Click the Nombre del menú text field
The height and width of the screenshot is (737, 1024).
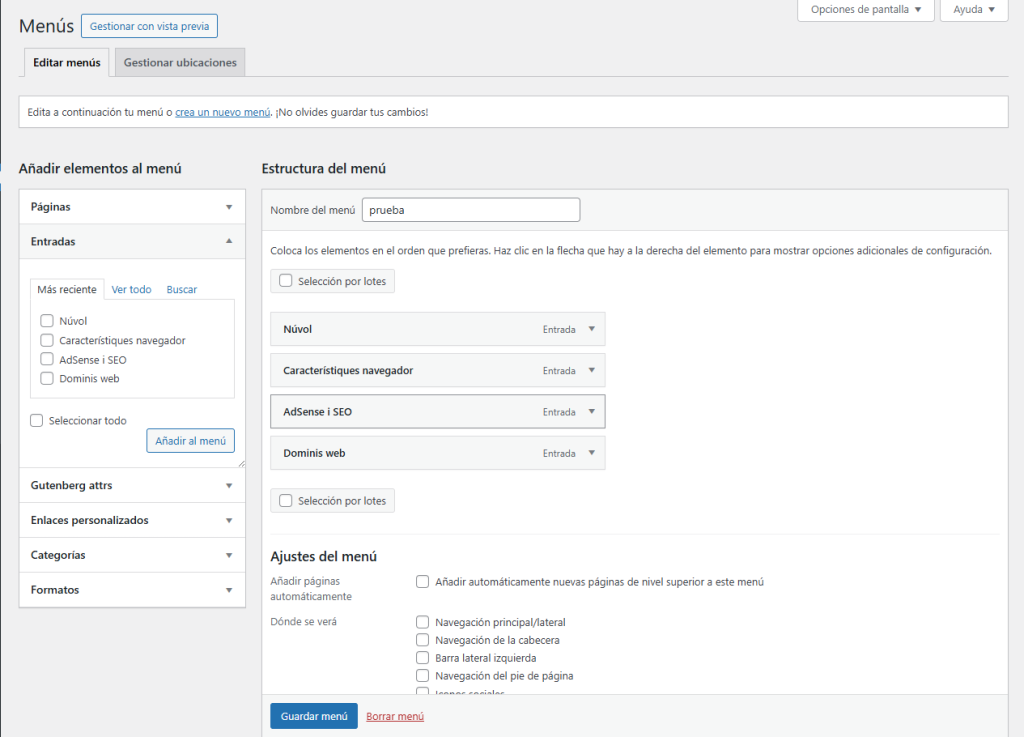pos(470,210)
